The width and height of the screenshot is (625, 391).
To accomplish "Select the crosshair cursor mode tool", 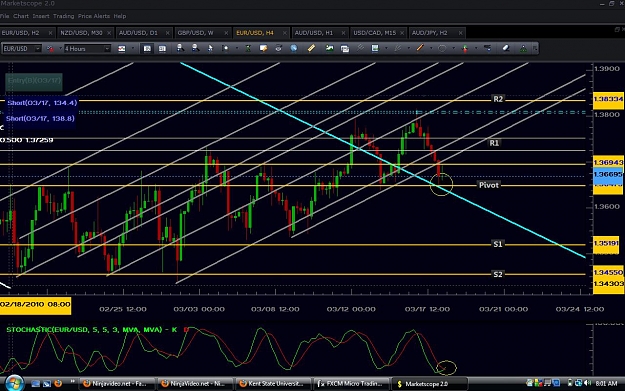I will [226, 48].
